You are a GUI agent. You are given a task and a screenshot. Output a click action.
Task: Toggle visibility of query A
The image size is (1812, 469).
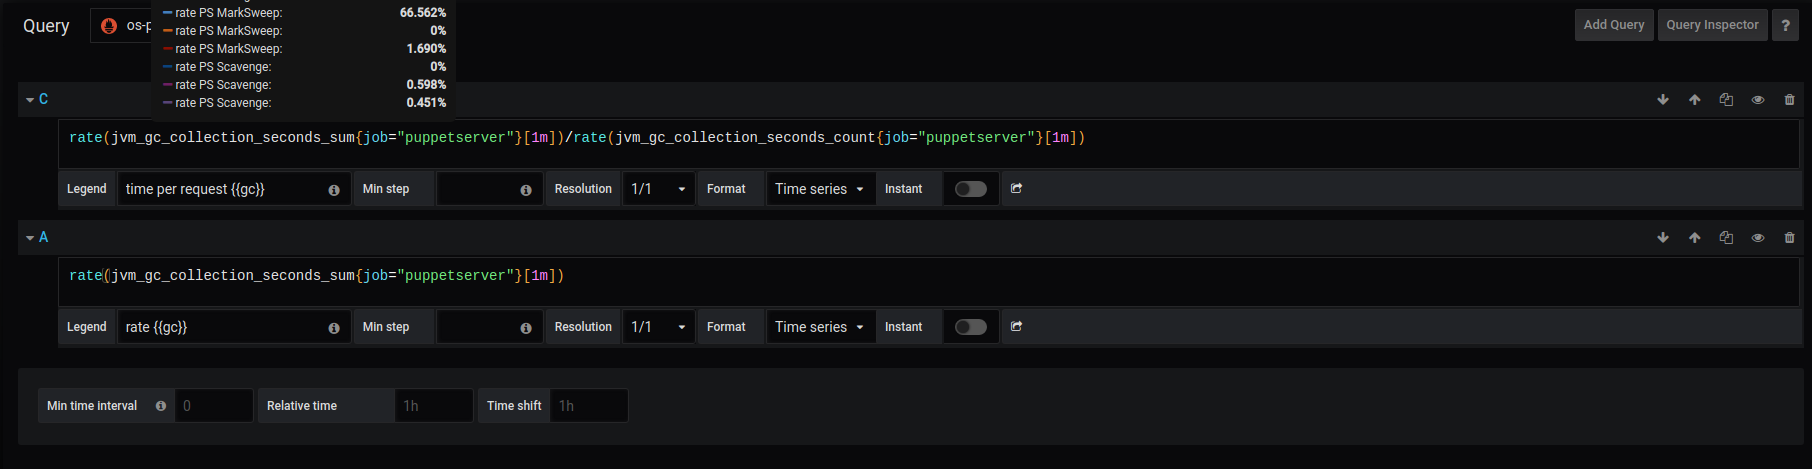tap(1758, 238)
